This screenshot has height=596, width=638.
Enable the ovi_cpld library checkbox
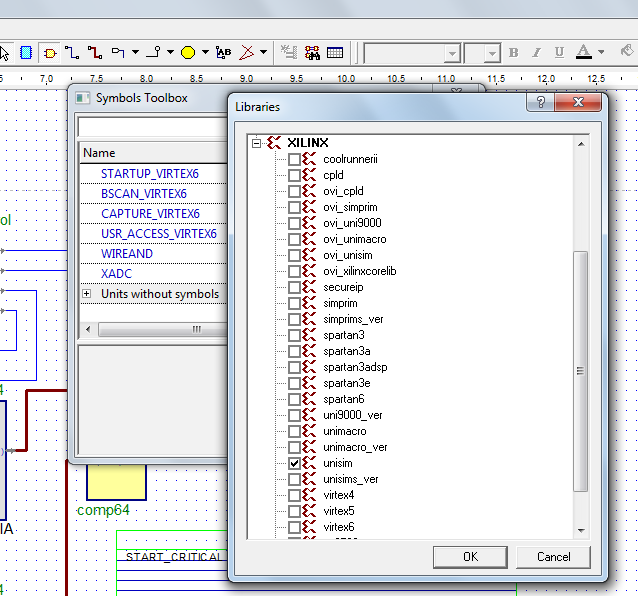[x=294, y=191]
